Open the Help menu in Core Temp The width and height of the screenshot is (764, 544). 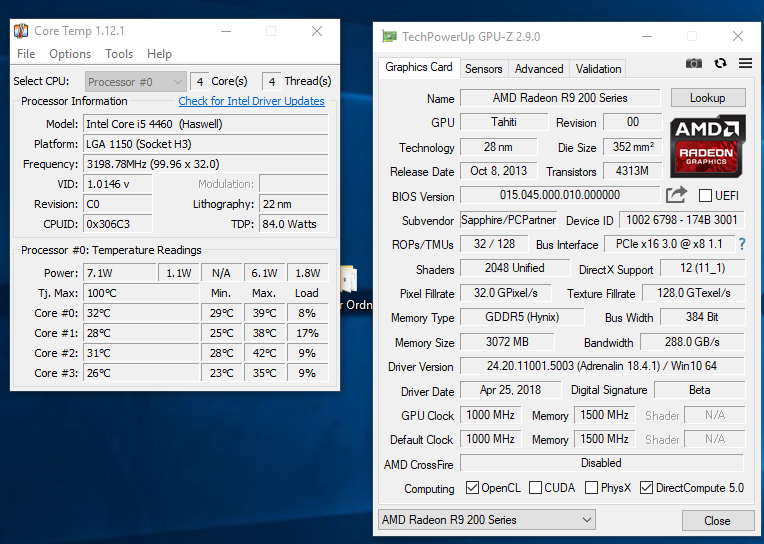[x=159, y=54]
